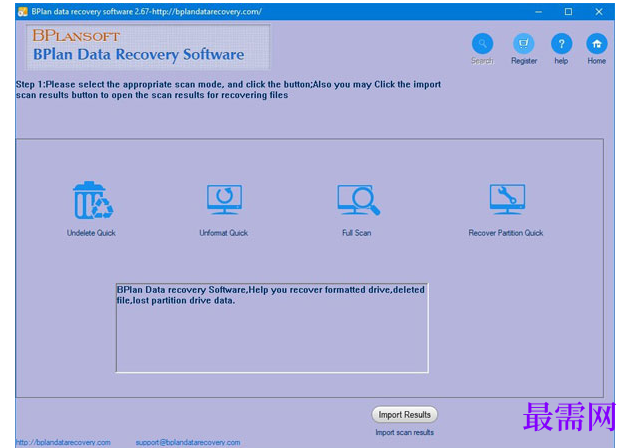Select Recover Partition Quick wrench icon
635x448 pixels.
click(507, 199)
